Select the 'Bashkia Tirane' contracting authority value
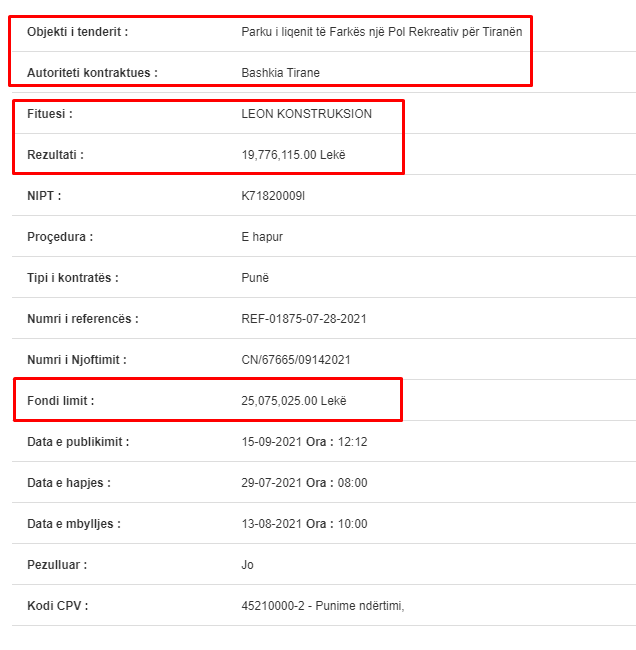Image resolution: width=636 pixels, height=650 pixels. [x=280, y=73]
